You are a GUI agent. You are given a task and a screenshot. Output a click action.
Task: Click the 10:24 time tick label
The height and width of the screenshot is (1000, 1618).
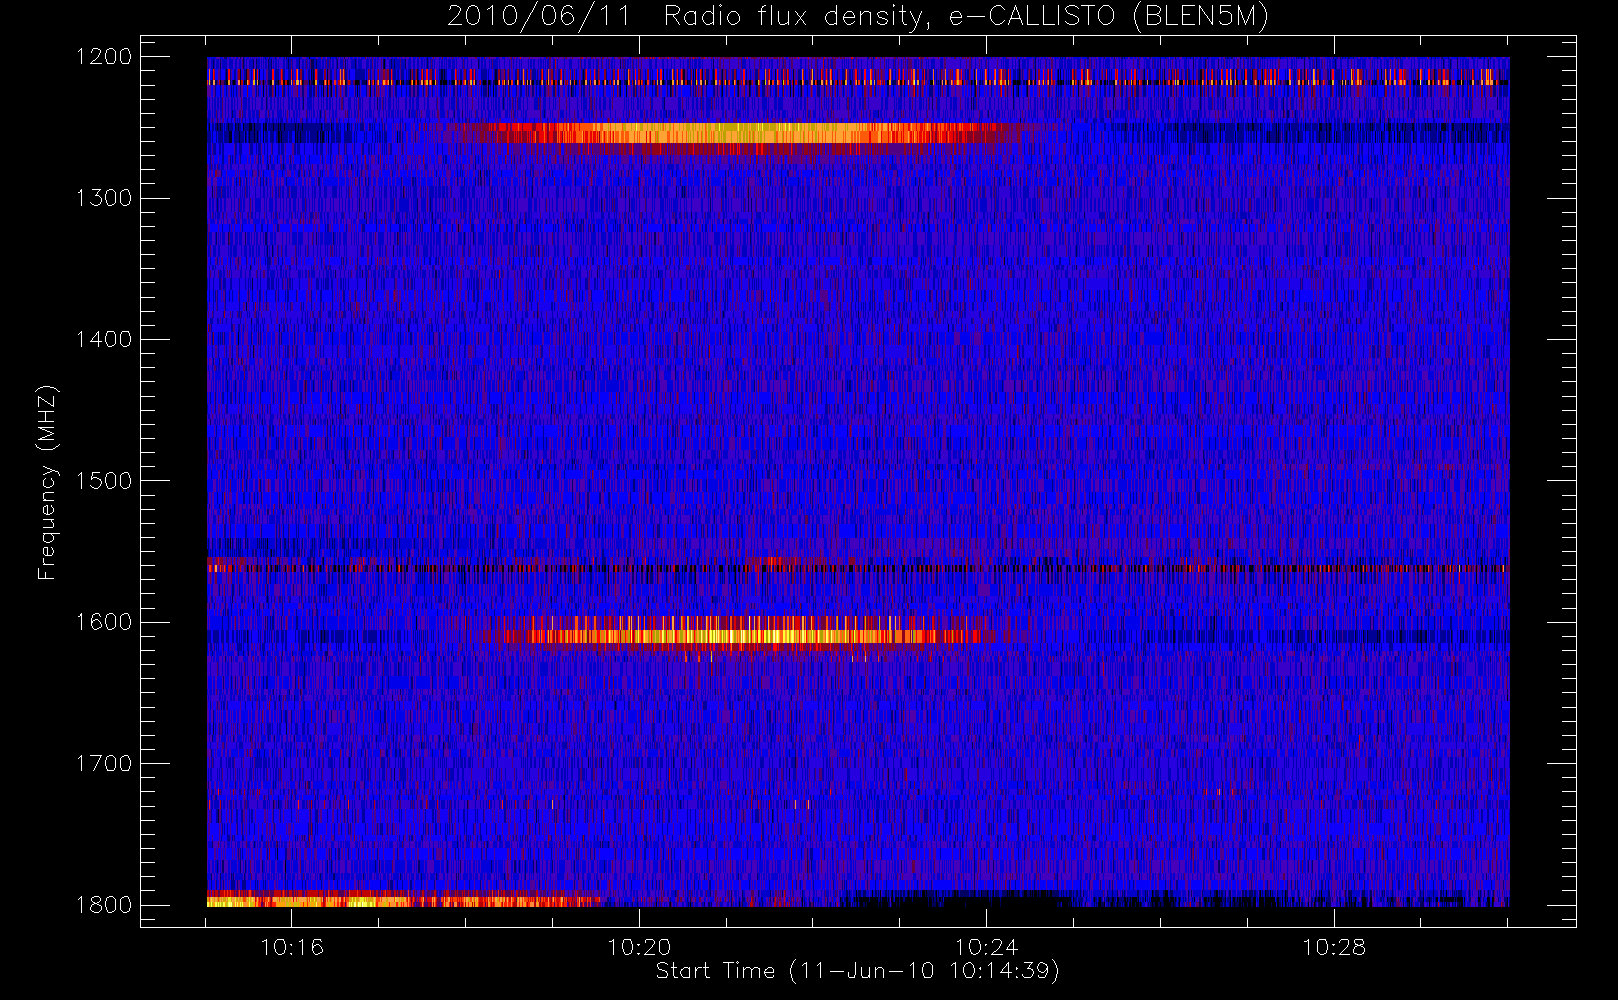(986, 947)
